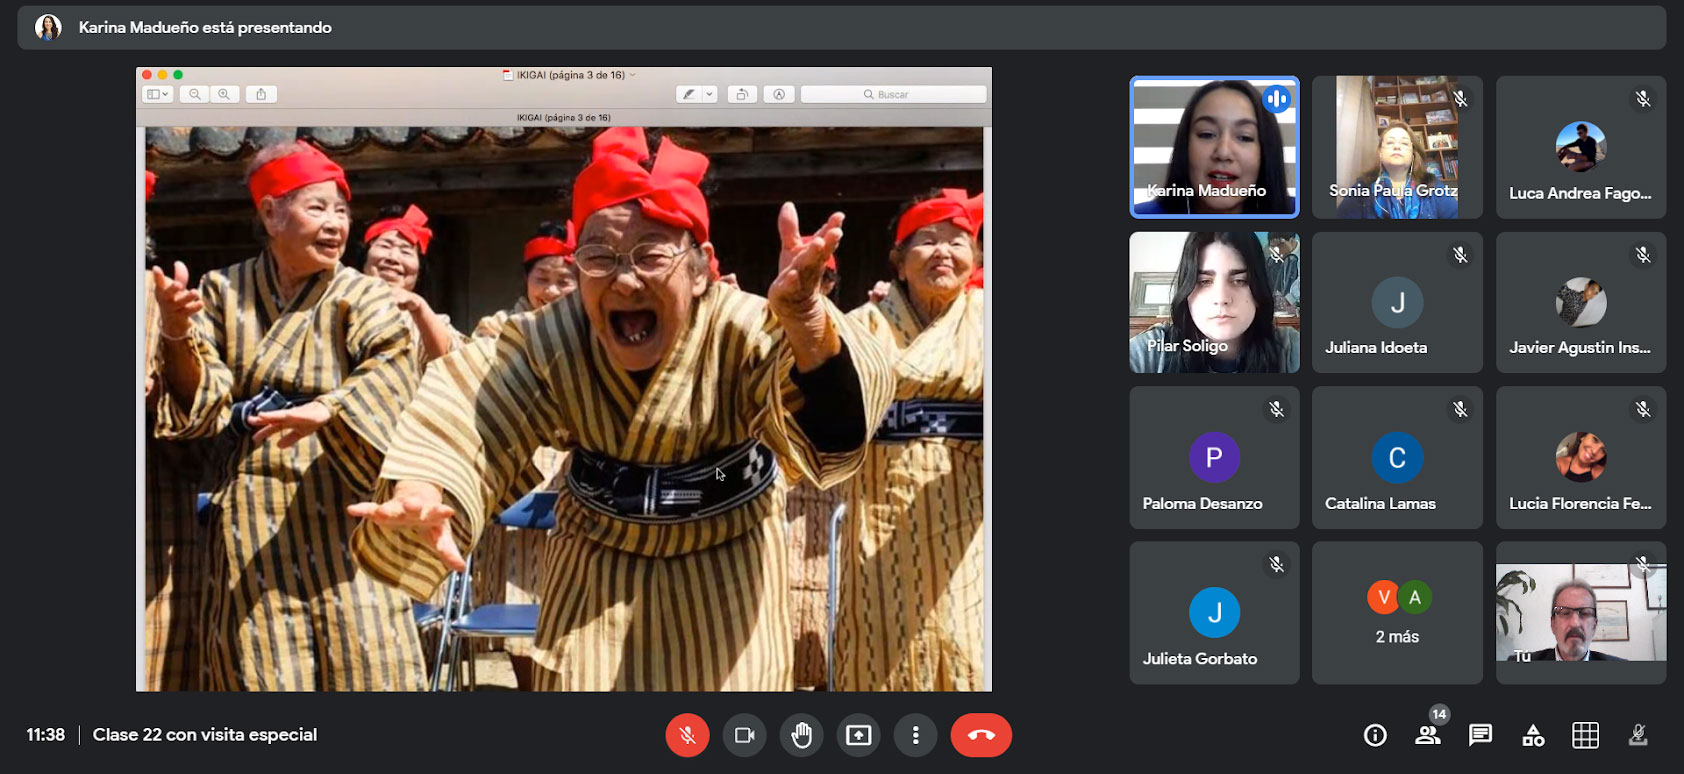Screen dimensions: 1684x774
Task: Select Pilar Soligo's video tile
Action: (x=1214, y=302)
